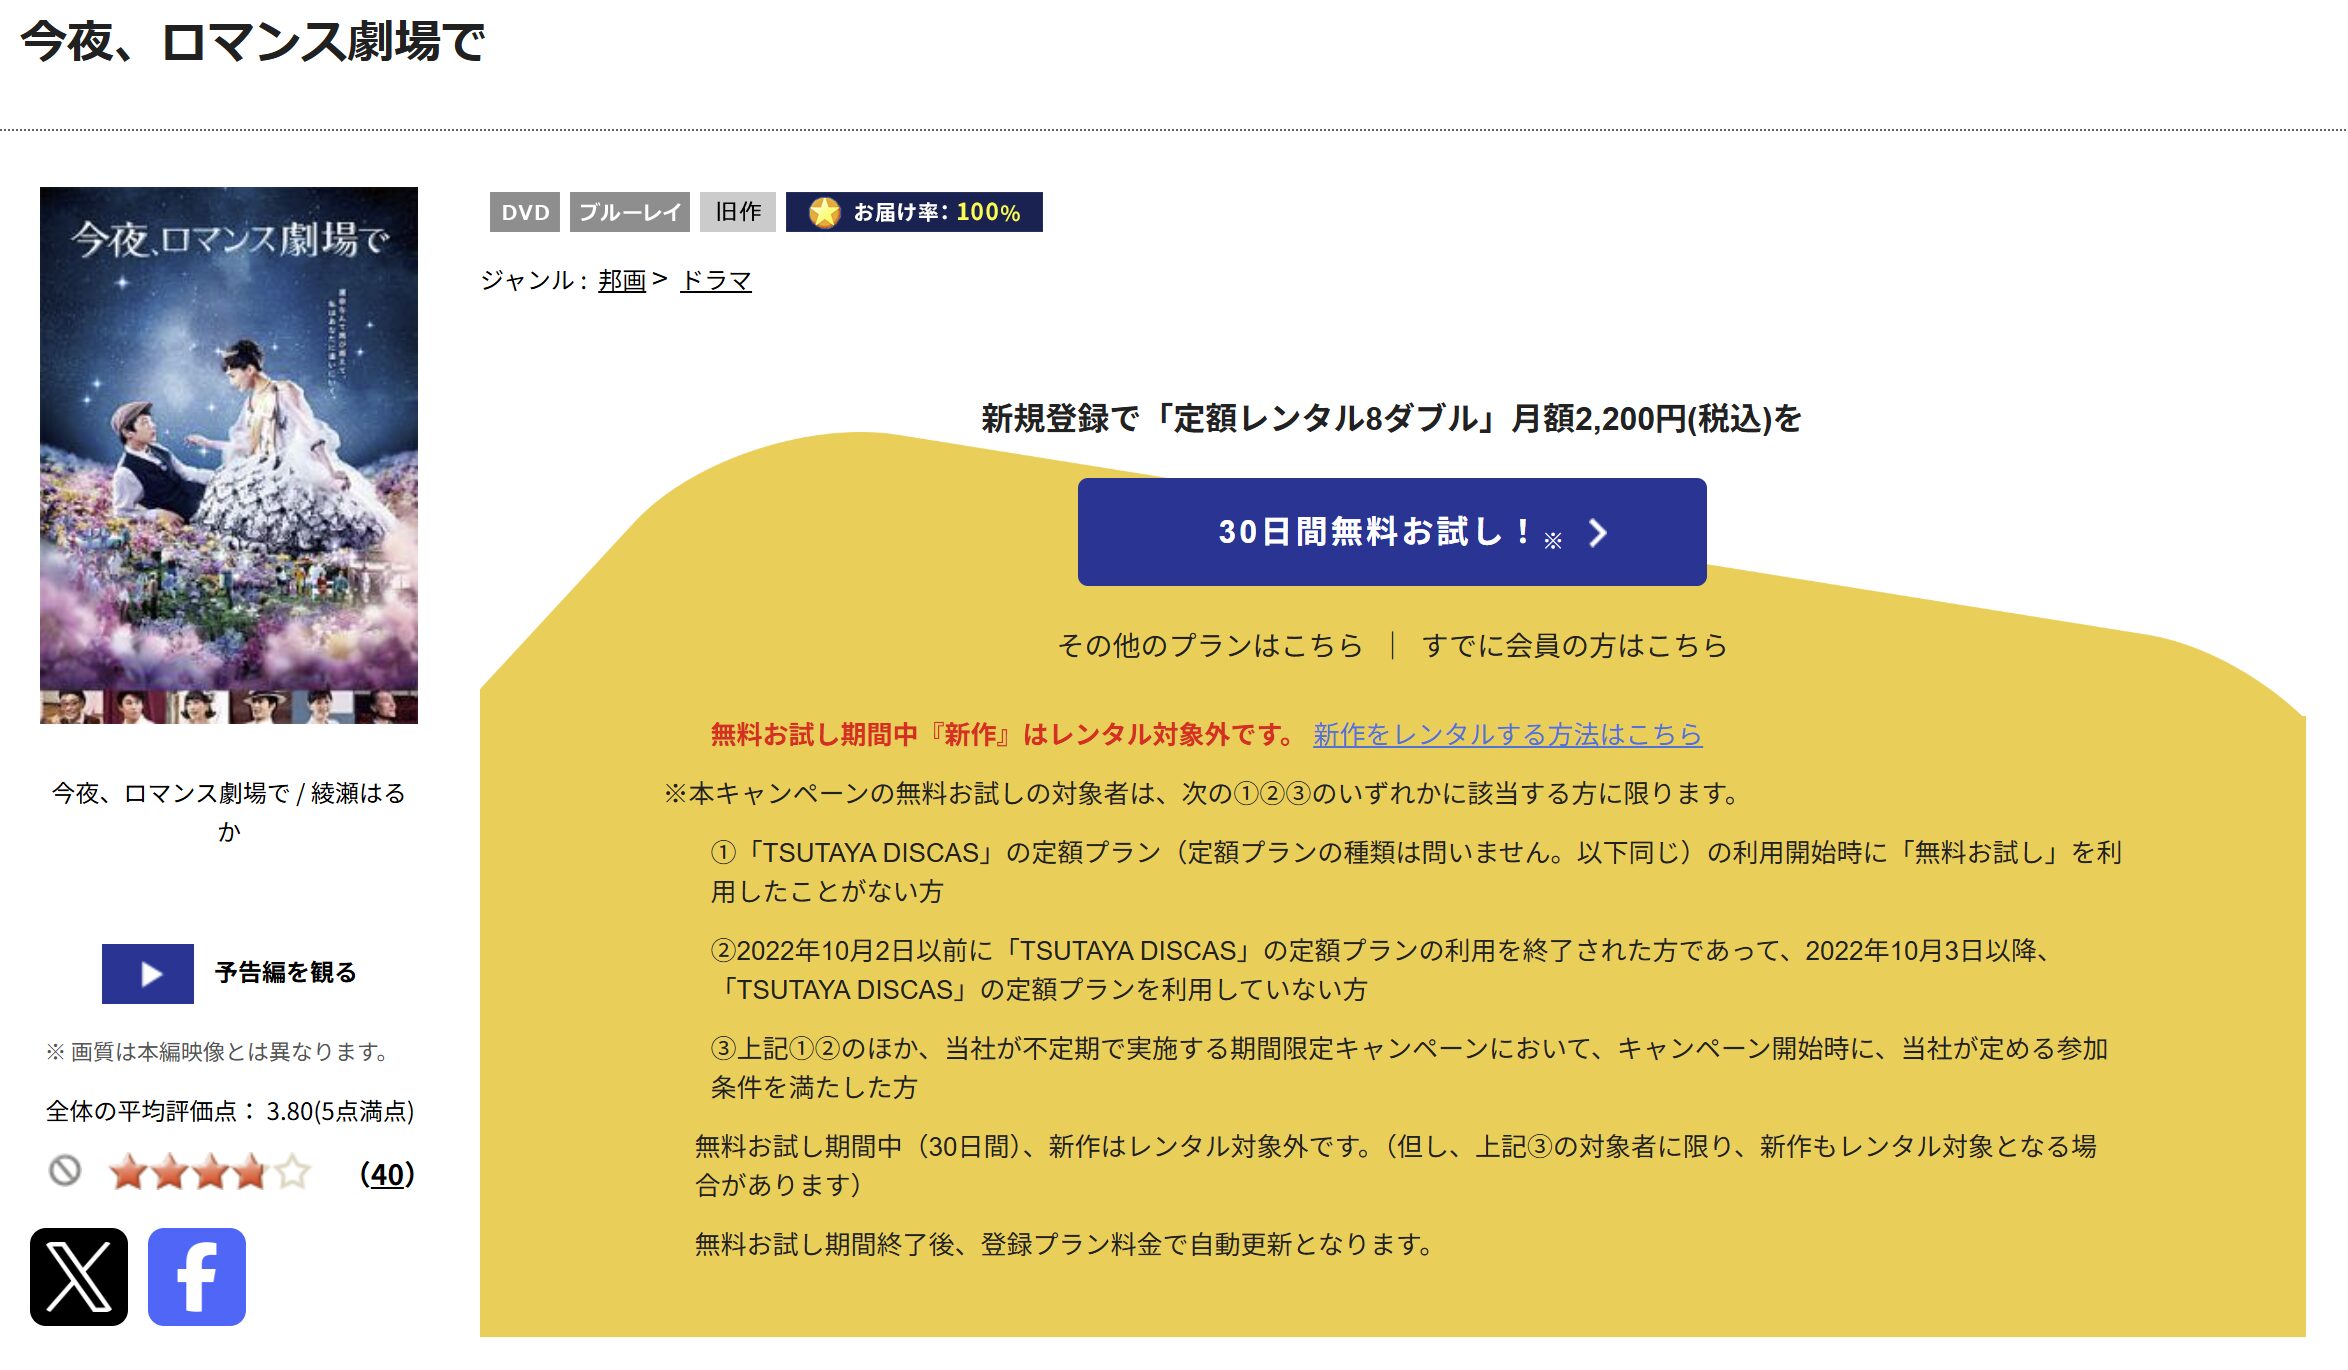
Task: Share on X (Twitter) icon
Action: pos(79,1276)
